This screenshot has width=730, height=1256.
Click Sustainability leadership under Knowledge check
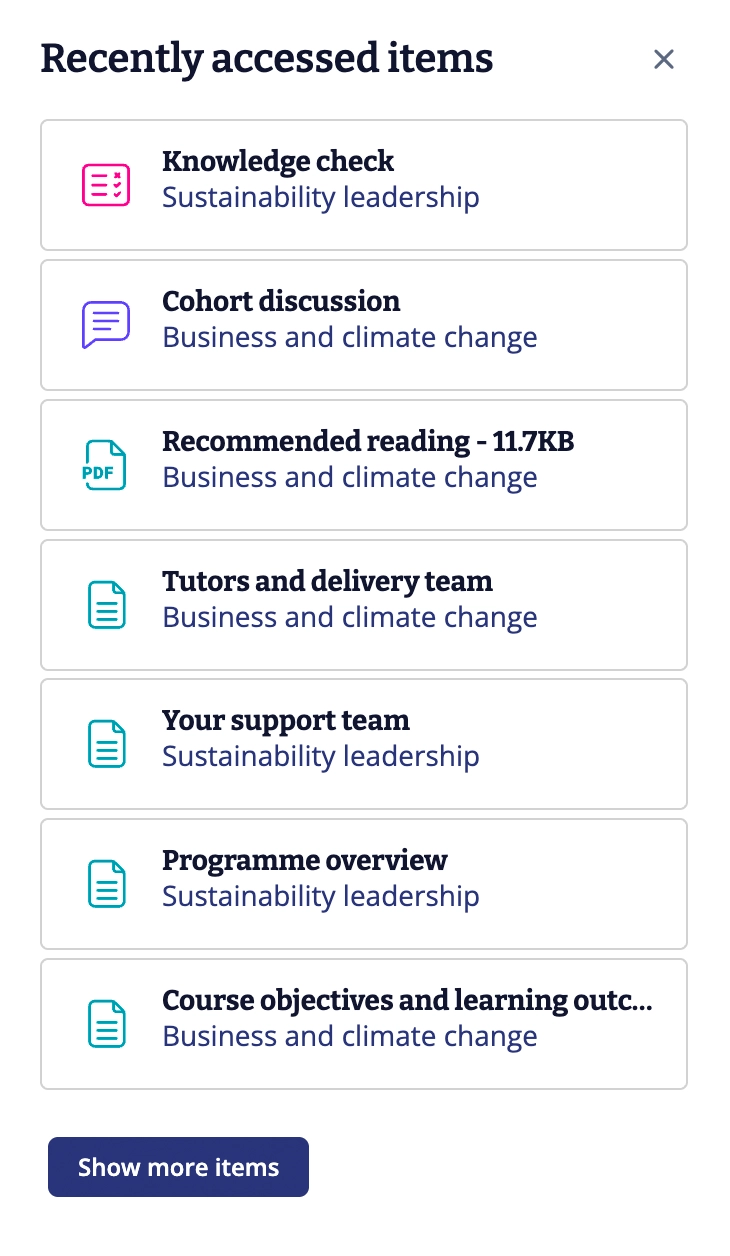[x=321, y=198]
